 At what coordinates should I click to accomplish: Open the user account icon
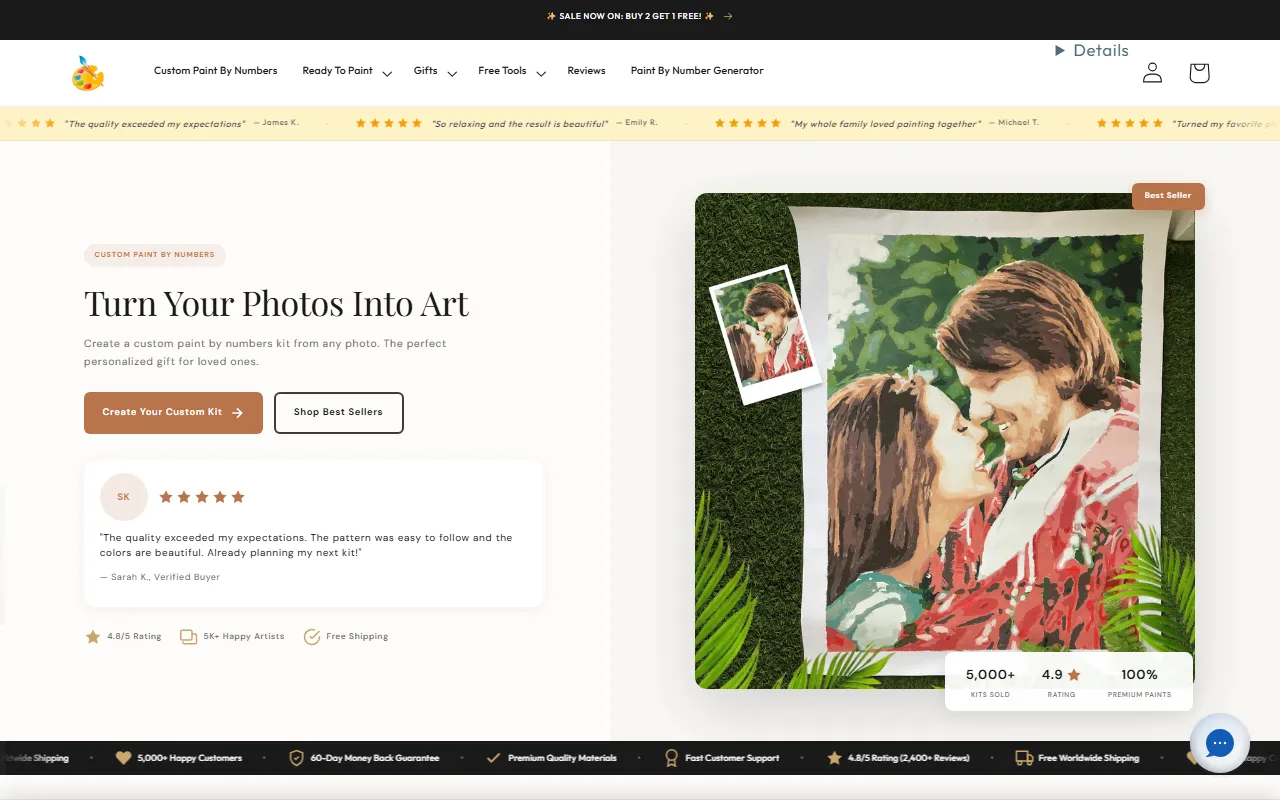[x=1152, y=73]
